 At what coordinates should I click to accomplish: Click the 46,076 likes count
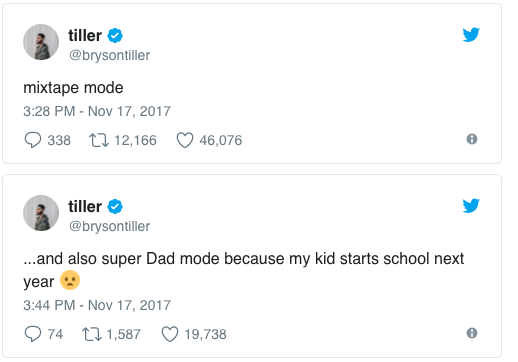221,140
